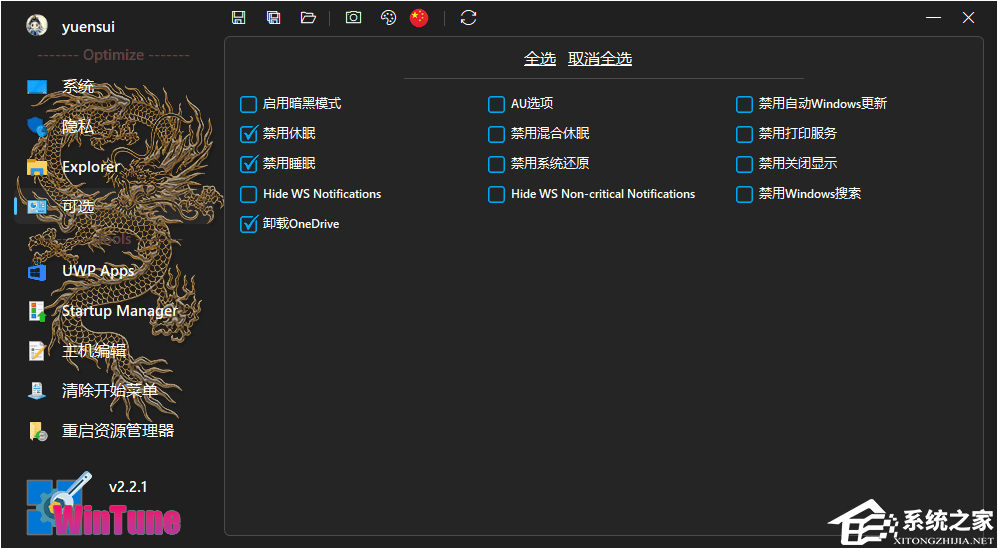Click the Save As double-disk icon

[274, 18]
